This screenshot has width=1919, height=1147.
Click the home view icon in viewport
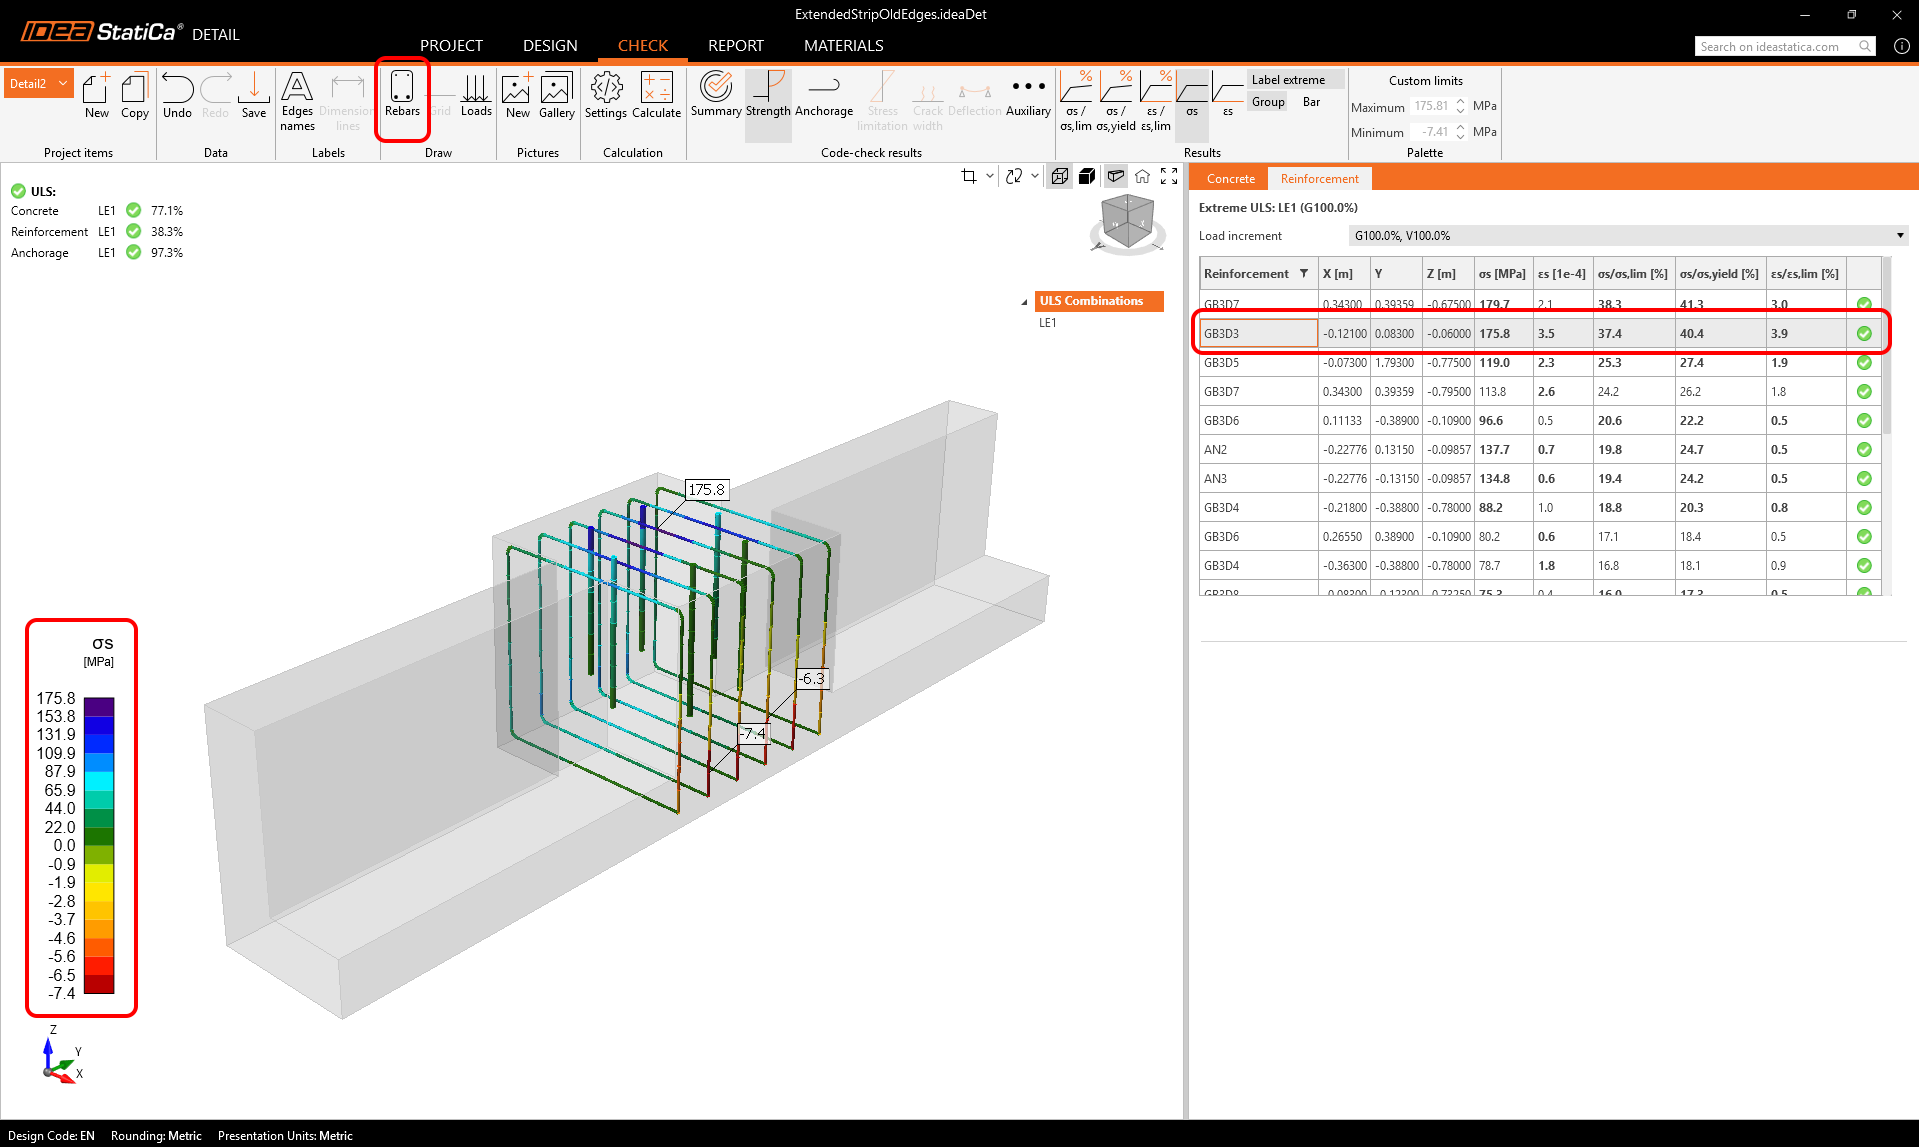pos(1142,176)
